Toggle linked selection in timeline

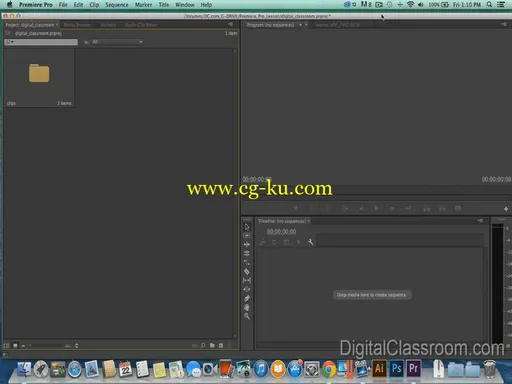[x=286, y=242]
